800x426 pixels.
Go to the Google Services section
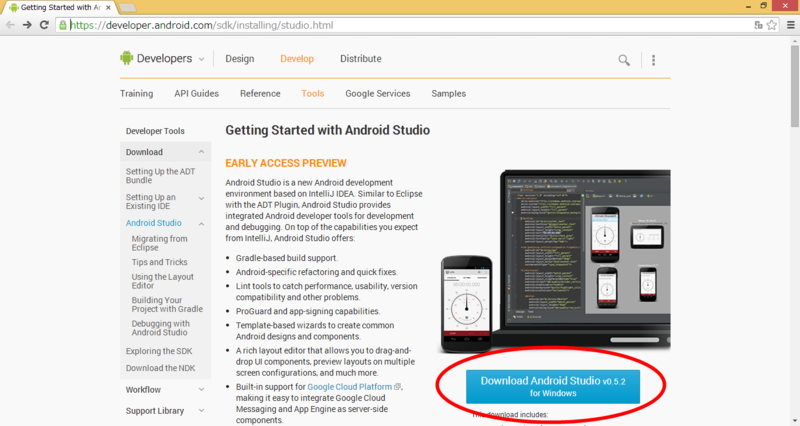tap(378, 93)
